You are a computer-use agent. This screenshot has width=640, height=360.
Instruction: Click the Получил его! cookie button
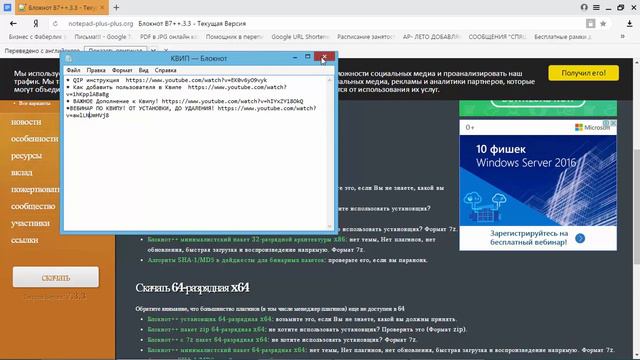[x=583, y=73]
